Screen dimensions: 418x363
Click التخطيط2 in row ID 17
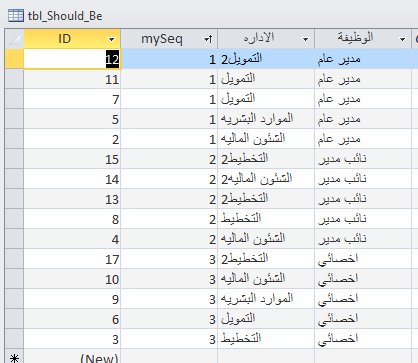coord(245,259)
